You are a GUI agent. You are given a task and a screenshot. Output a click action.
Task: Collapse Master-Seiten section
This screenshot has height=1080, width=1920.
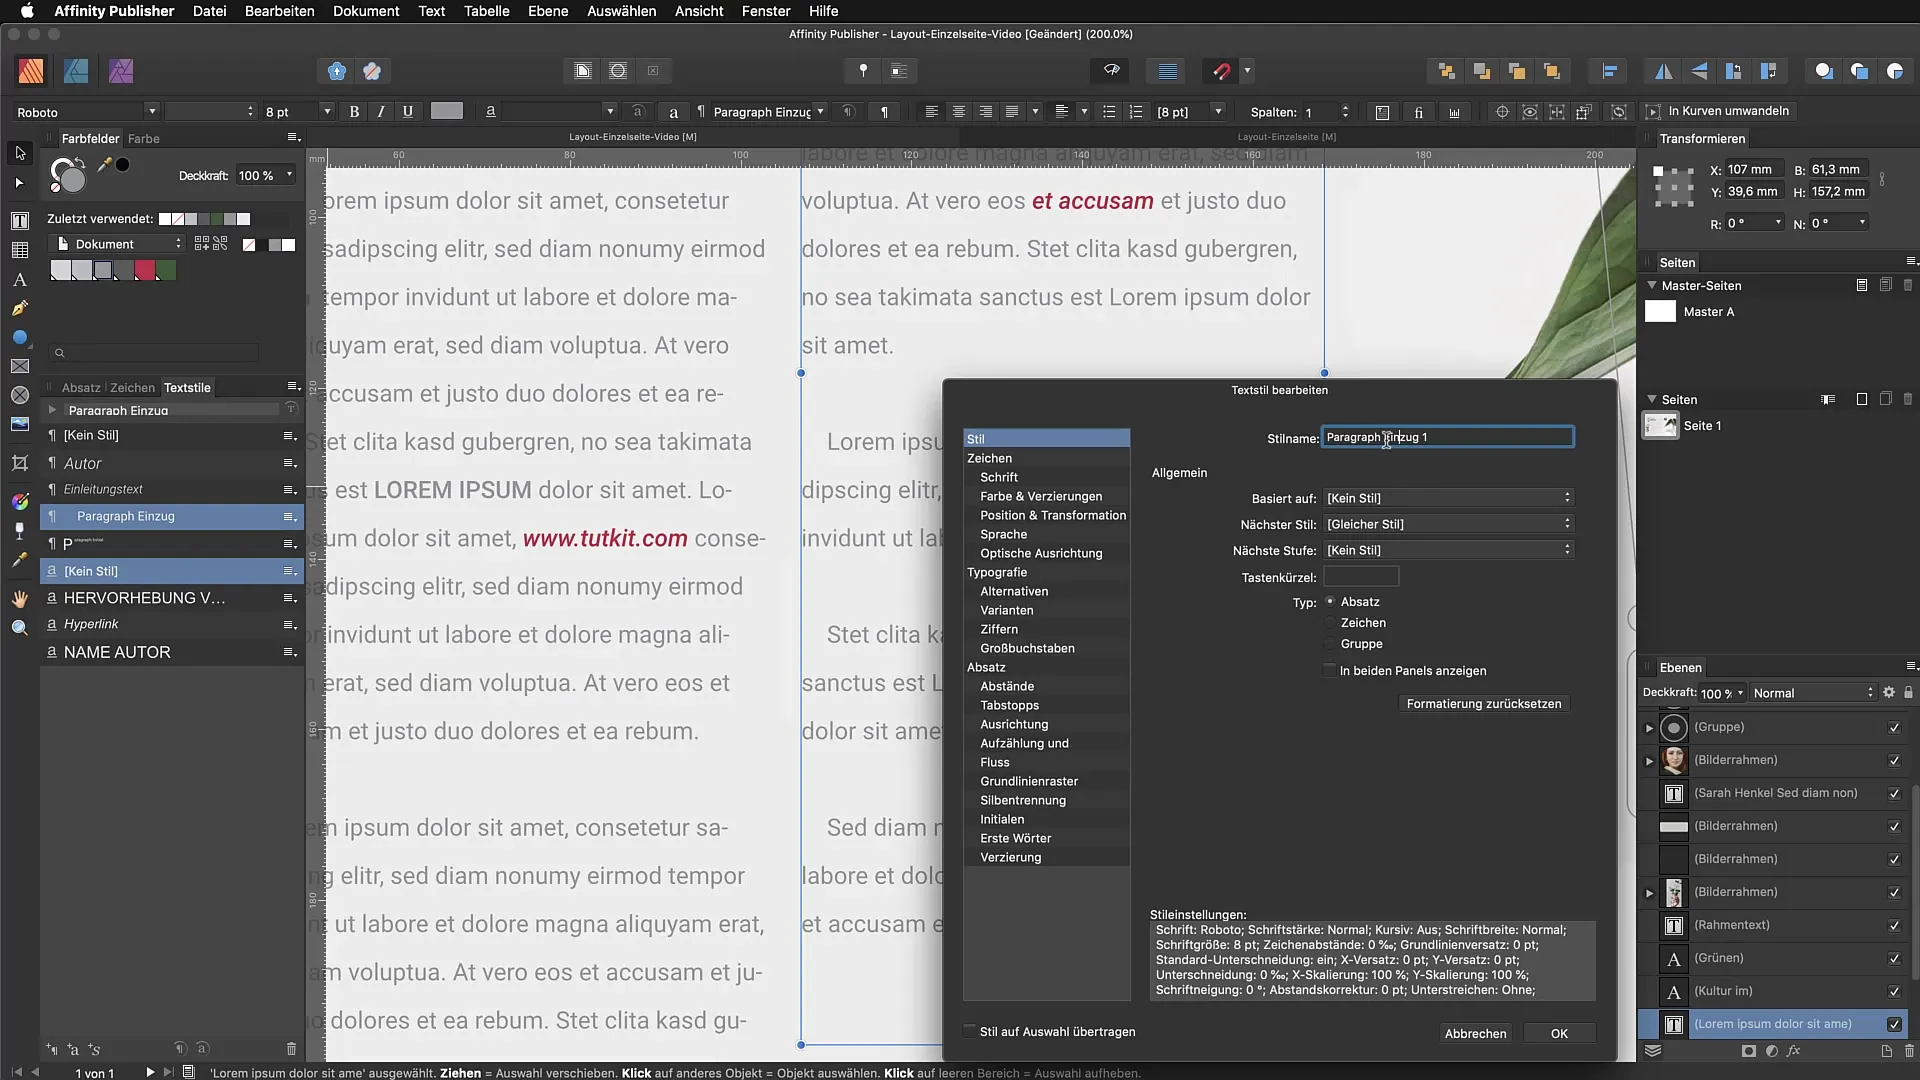tap(1652, 285)
